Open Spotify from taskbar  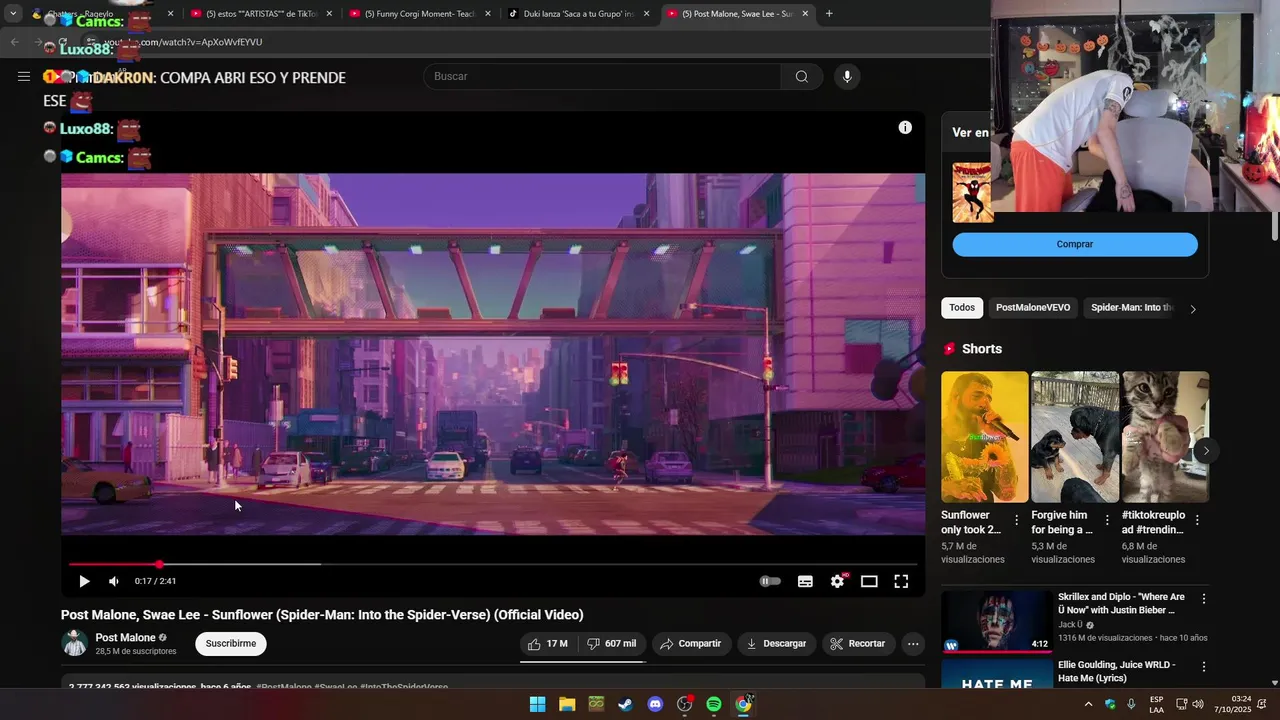pos(714,704)
